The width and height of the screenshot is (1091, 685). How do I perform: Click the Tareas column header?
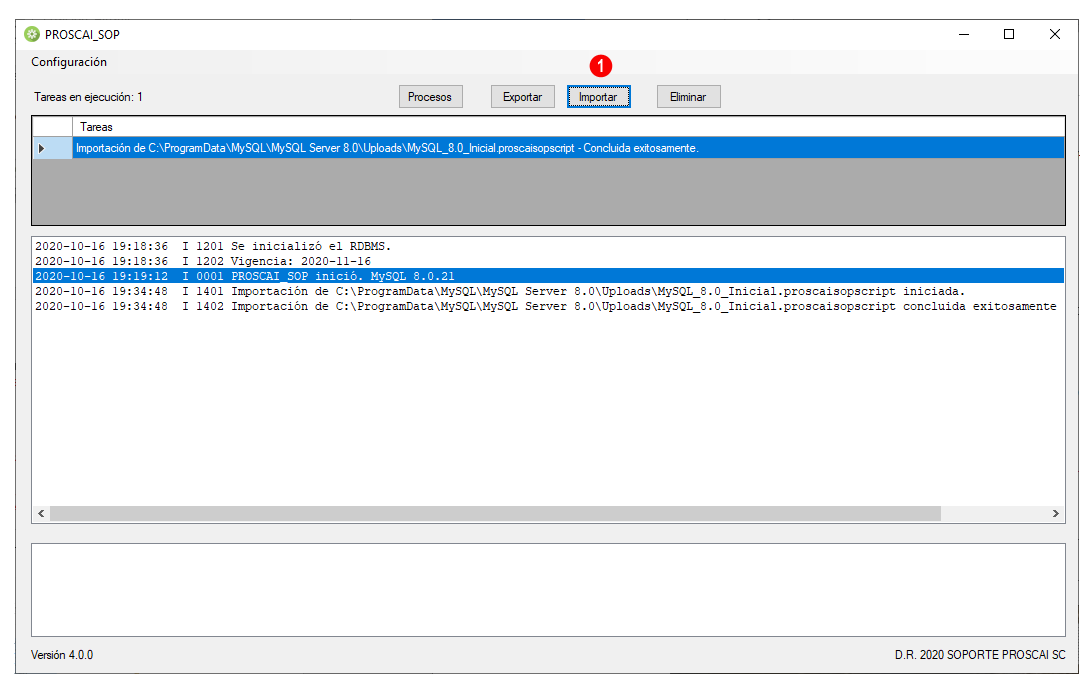(x=568, y=127)
